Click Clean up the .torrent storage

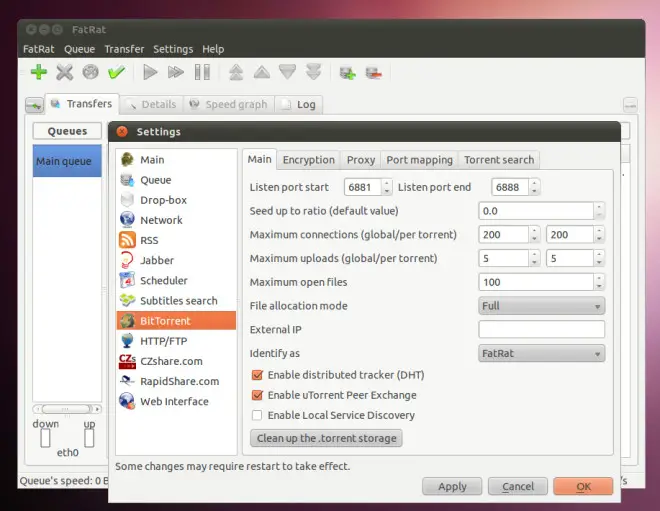(x=326, y=438)
